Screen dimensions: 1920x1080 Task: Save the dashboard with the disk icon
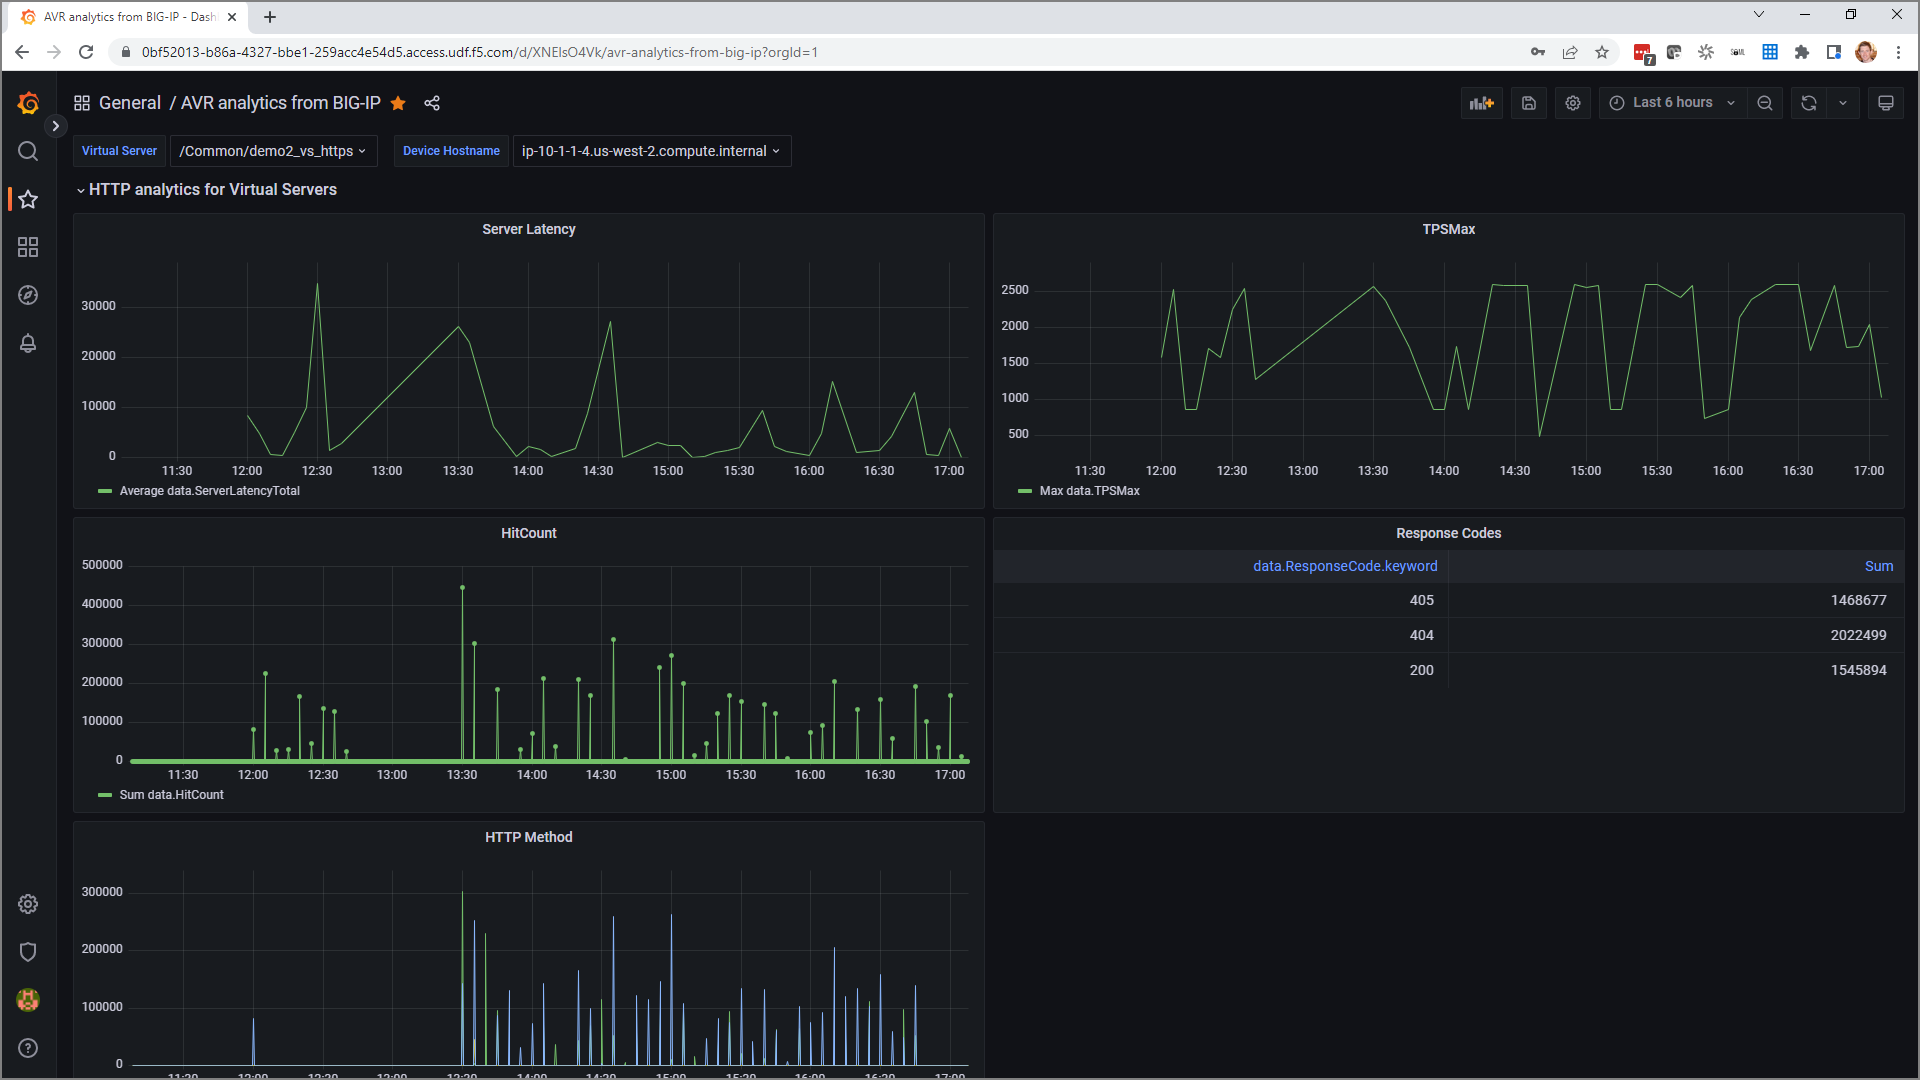click(1529, 103)
